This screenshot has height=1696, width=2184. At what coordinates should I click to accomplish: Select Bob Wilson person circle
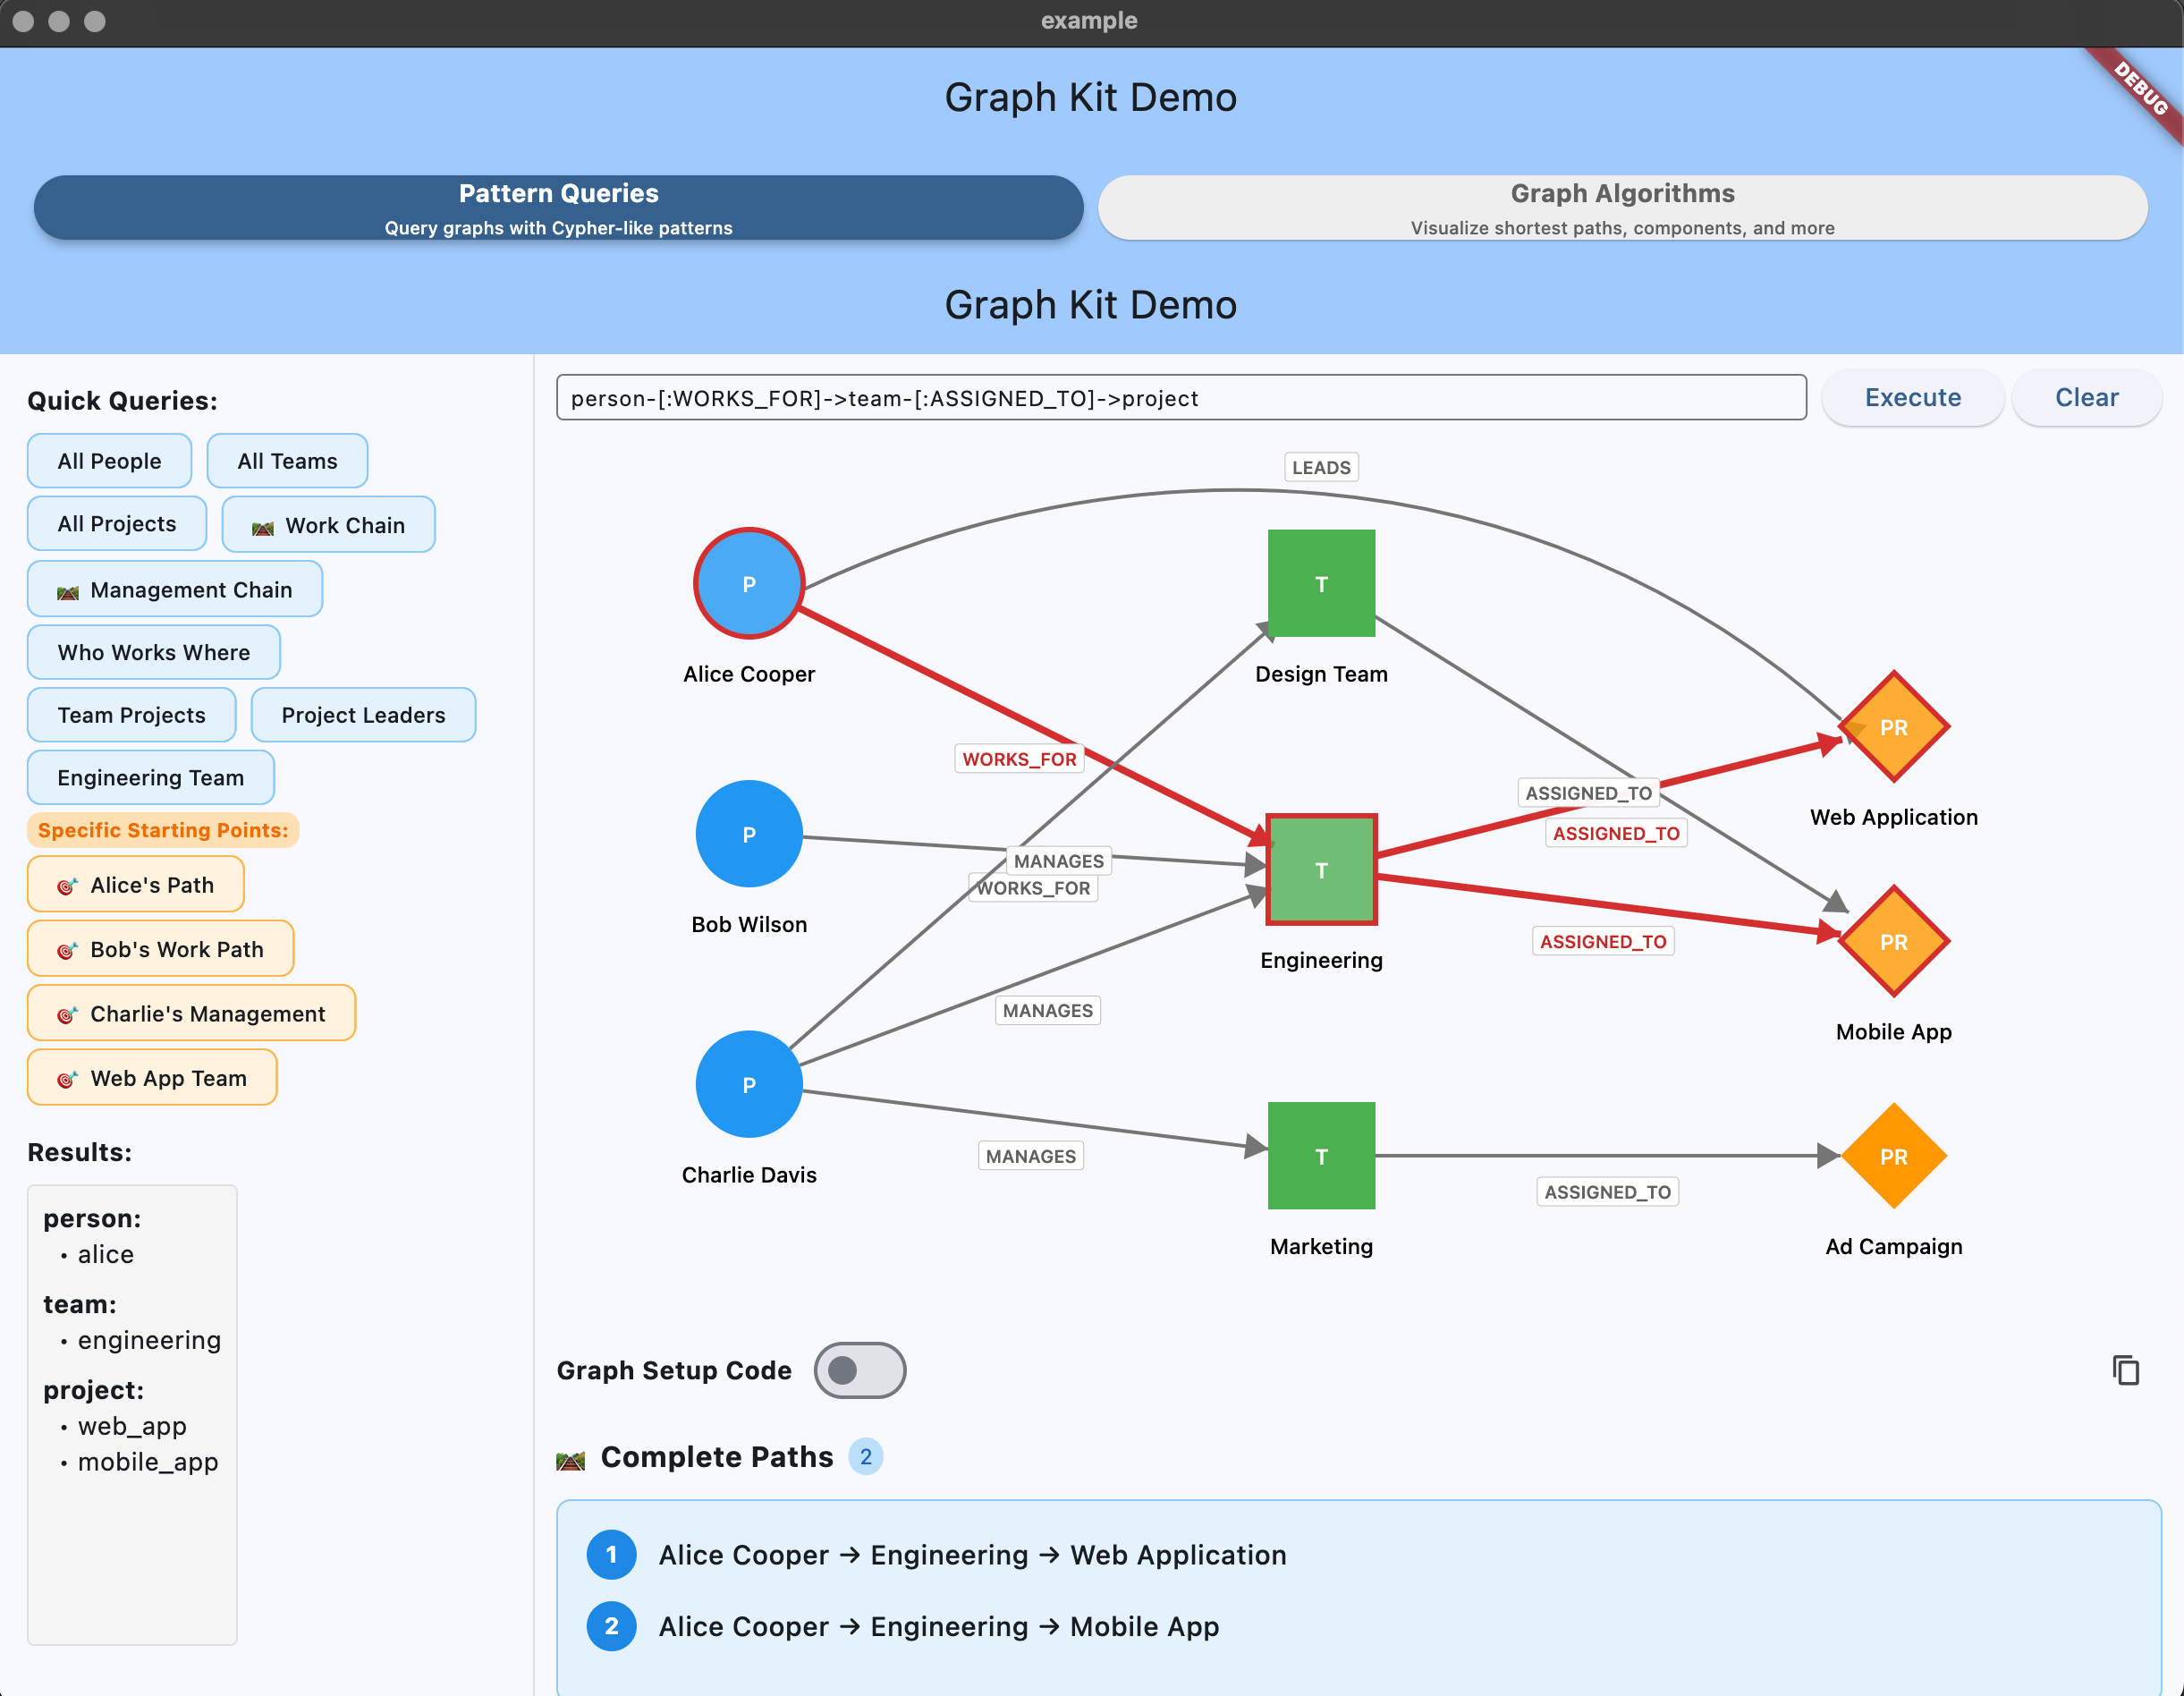[x=748, y=834]
